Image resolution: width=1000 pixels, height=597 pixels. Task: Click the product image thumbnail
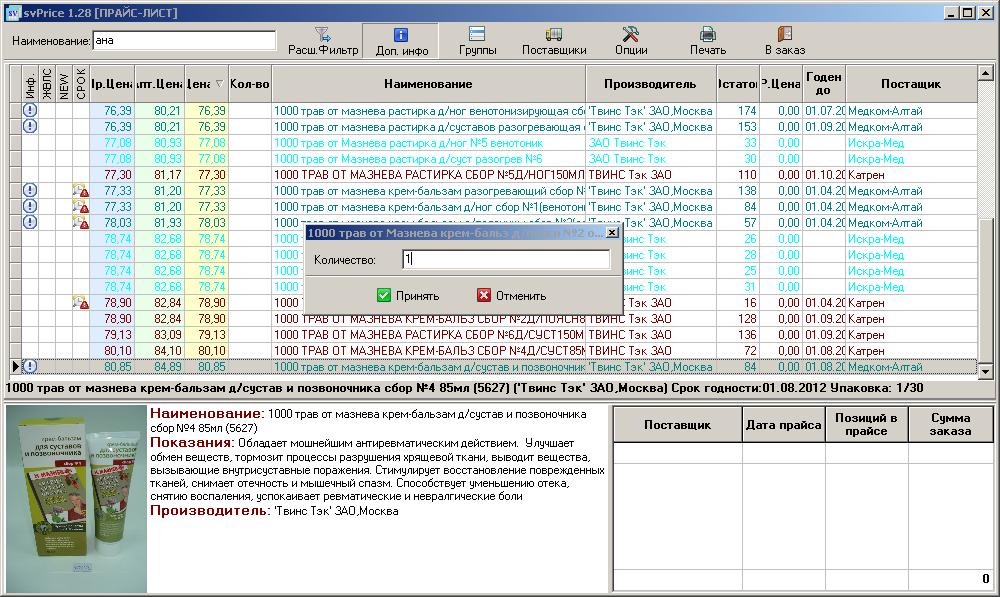click(75, 498)
